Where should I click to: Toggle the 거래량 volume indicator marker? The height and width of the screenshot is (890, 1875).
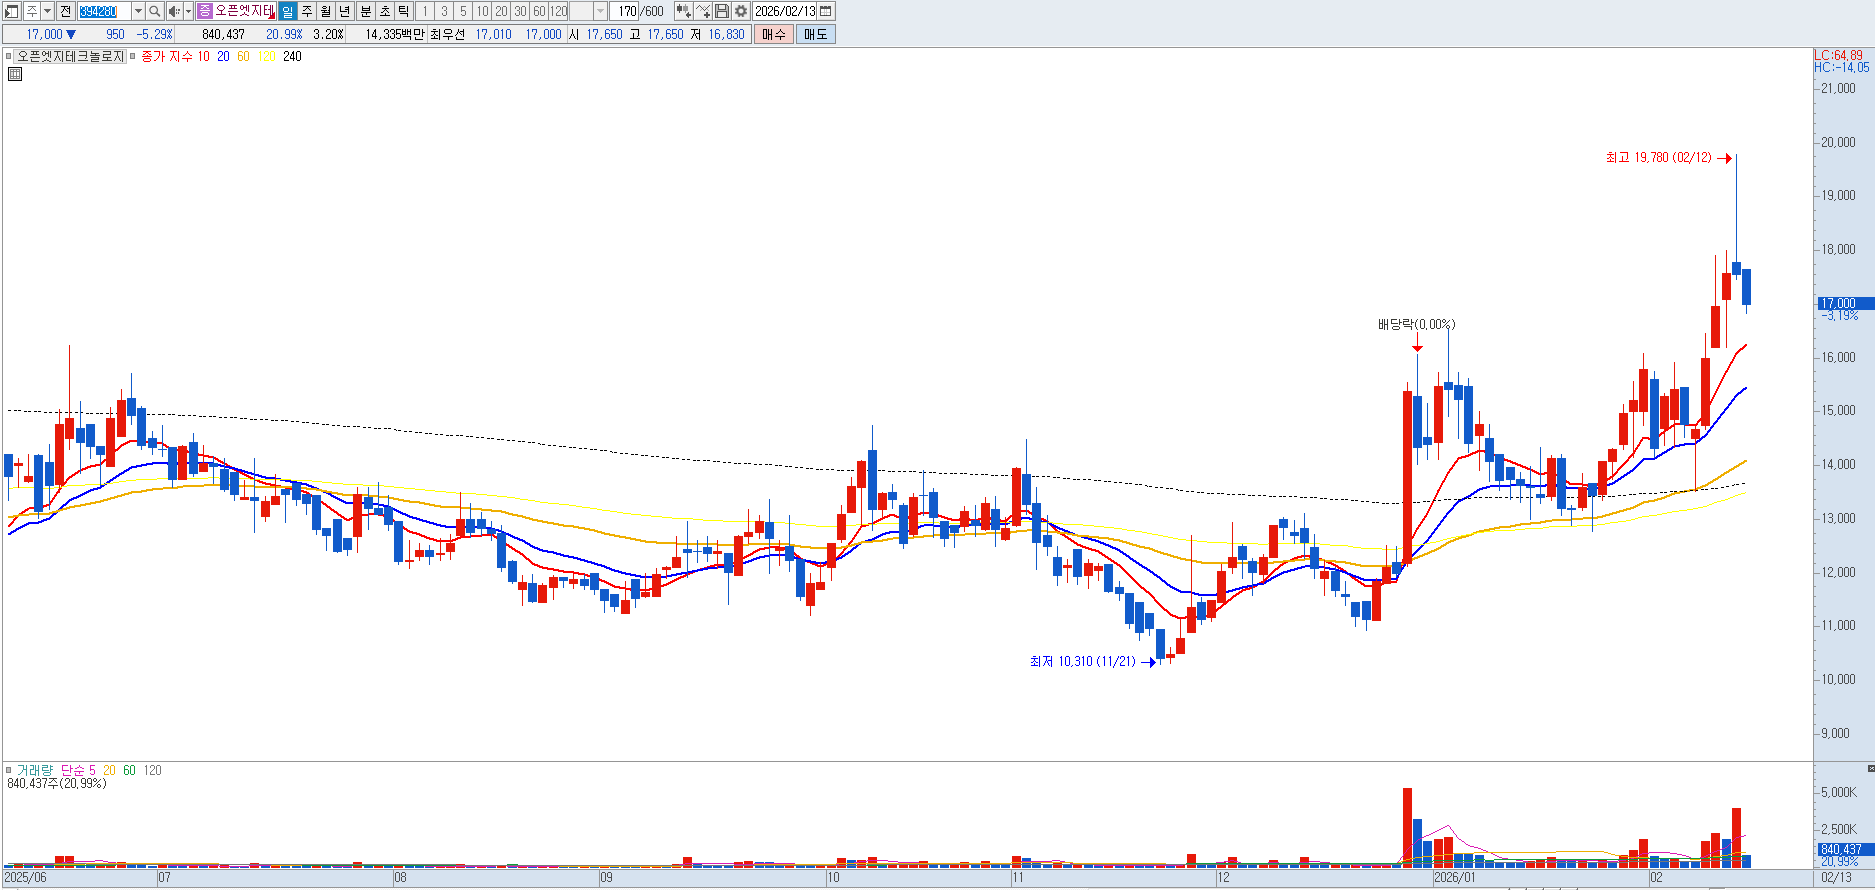click(10, 770)
